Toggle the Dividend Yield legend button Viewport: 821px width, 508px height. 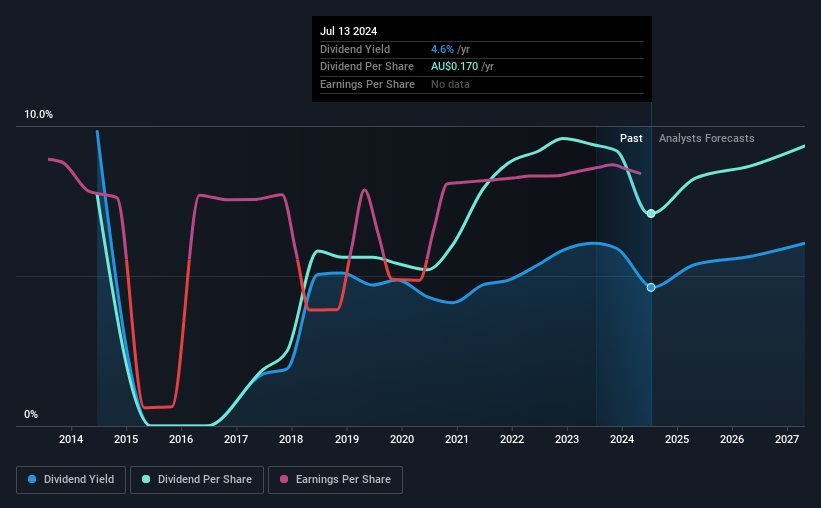[x=71, y=480]
